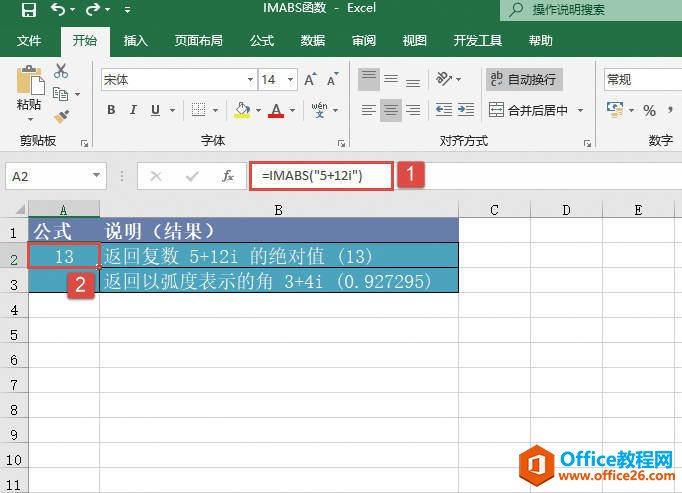Screen dimensions: 682x493
Task: Apply the red font color A
Action: click(276, 110)
